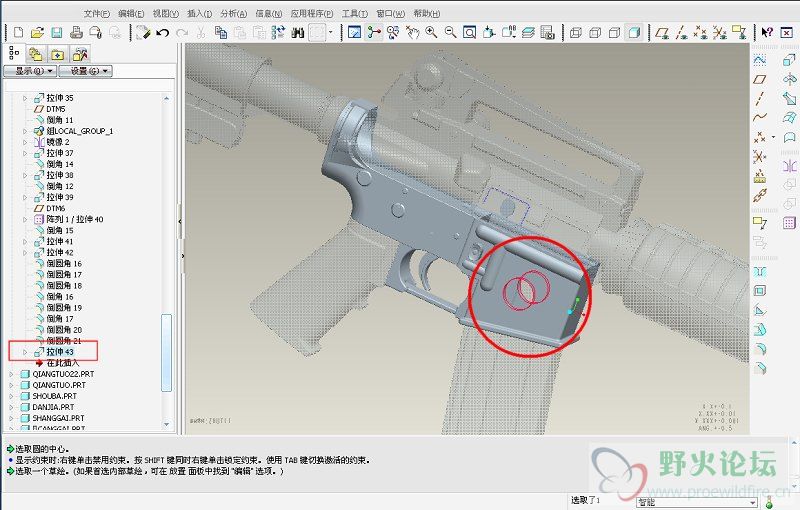Switch to Hidden Line display
The height and width of the screenshot is (510, 800).
coord(595,33)
